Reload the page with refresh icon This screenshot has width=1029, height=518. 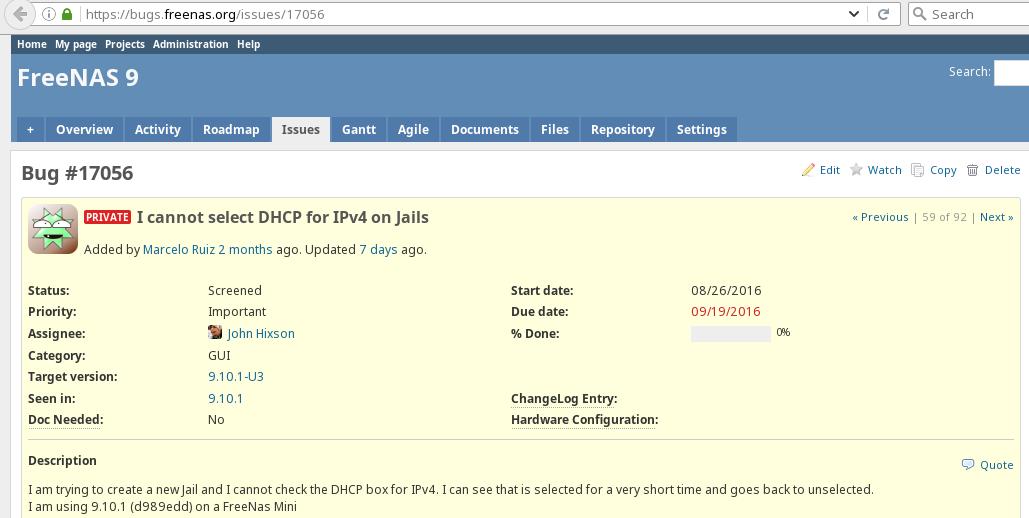[x=884, y=14]
